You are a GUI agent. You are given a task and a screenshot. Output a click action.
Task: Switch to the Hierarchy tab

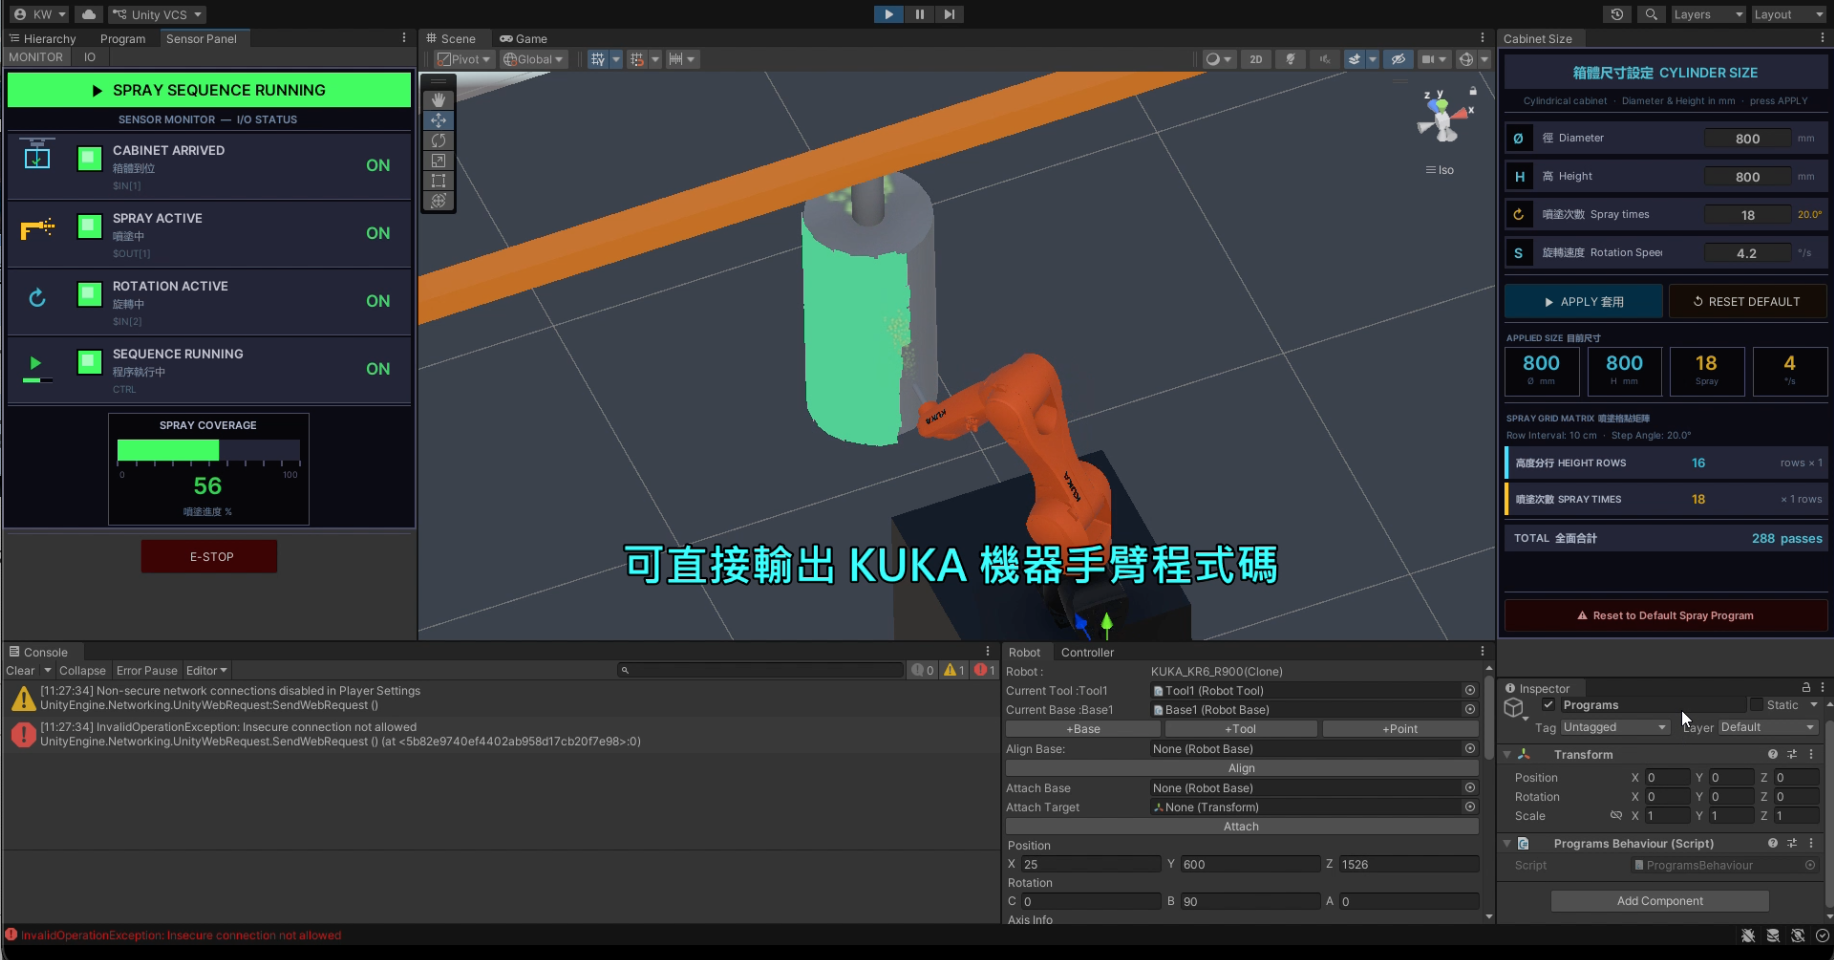(42, 39)
